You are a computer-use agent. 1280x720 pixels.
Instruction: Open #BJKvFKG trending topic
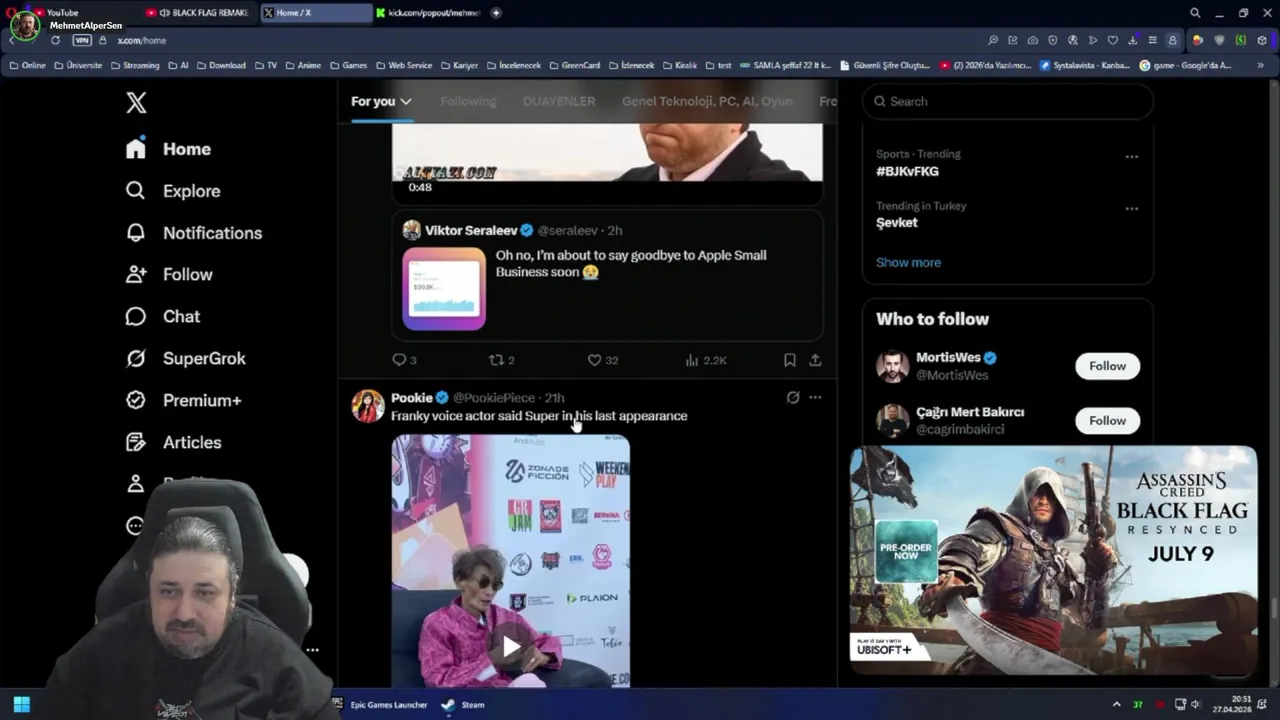coord(907,171)
